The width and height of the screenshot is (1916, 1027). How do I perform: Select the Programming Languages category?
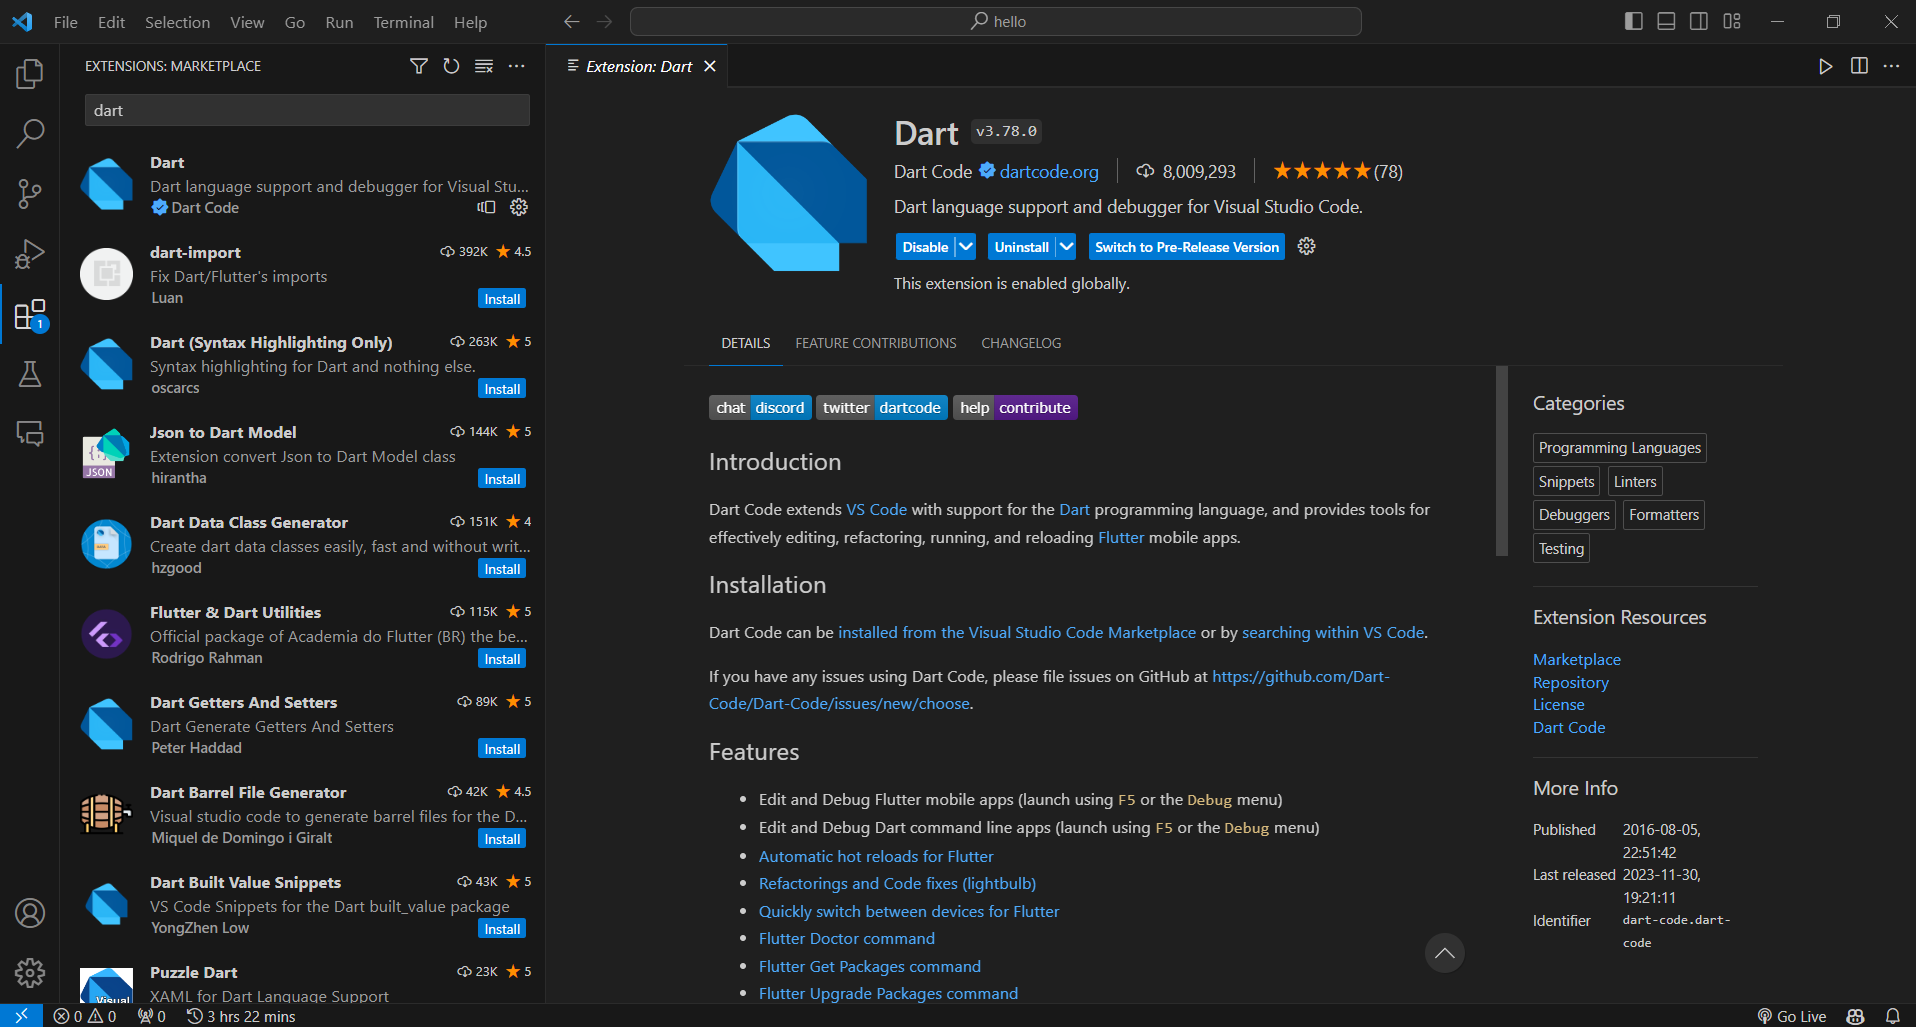click(1620, 448)
